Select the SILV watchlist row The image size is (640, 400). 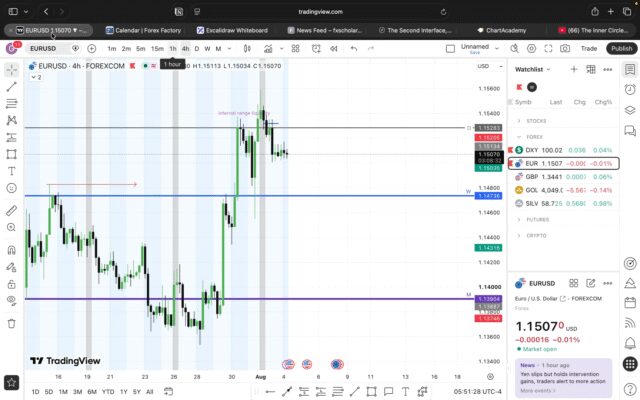click(x=563, y=203)
